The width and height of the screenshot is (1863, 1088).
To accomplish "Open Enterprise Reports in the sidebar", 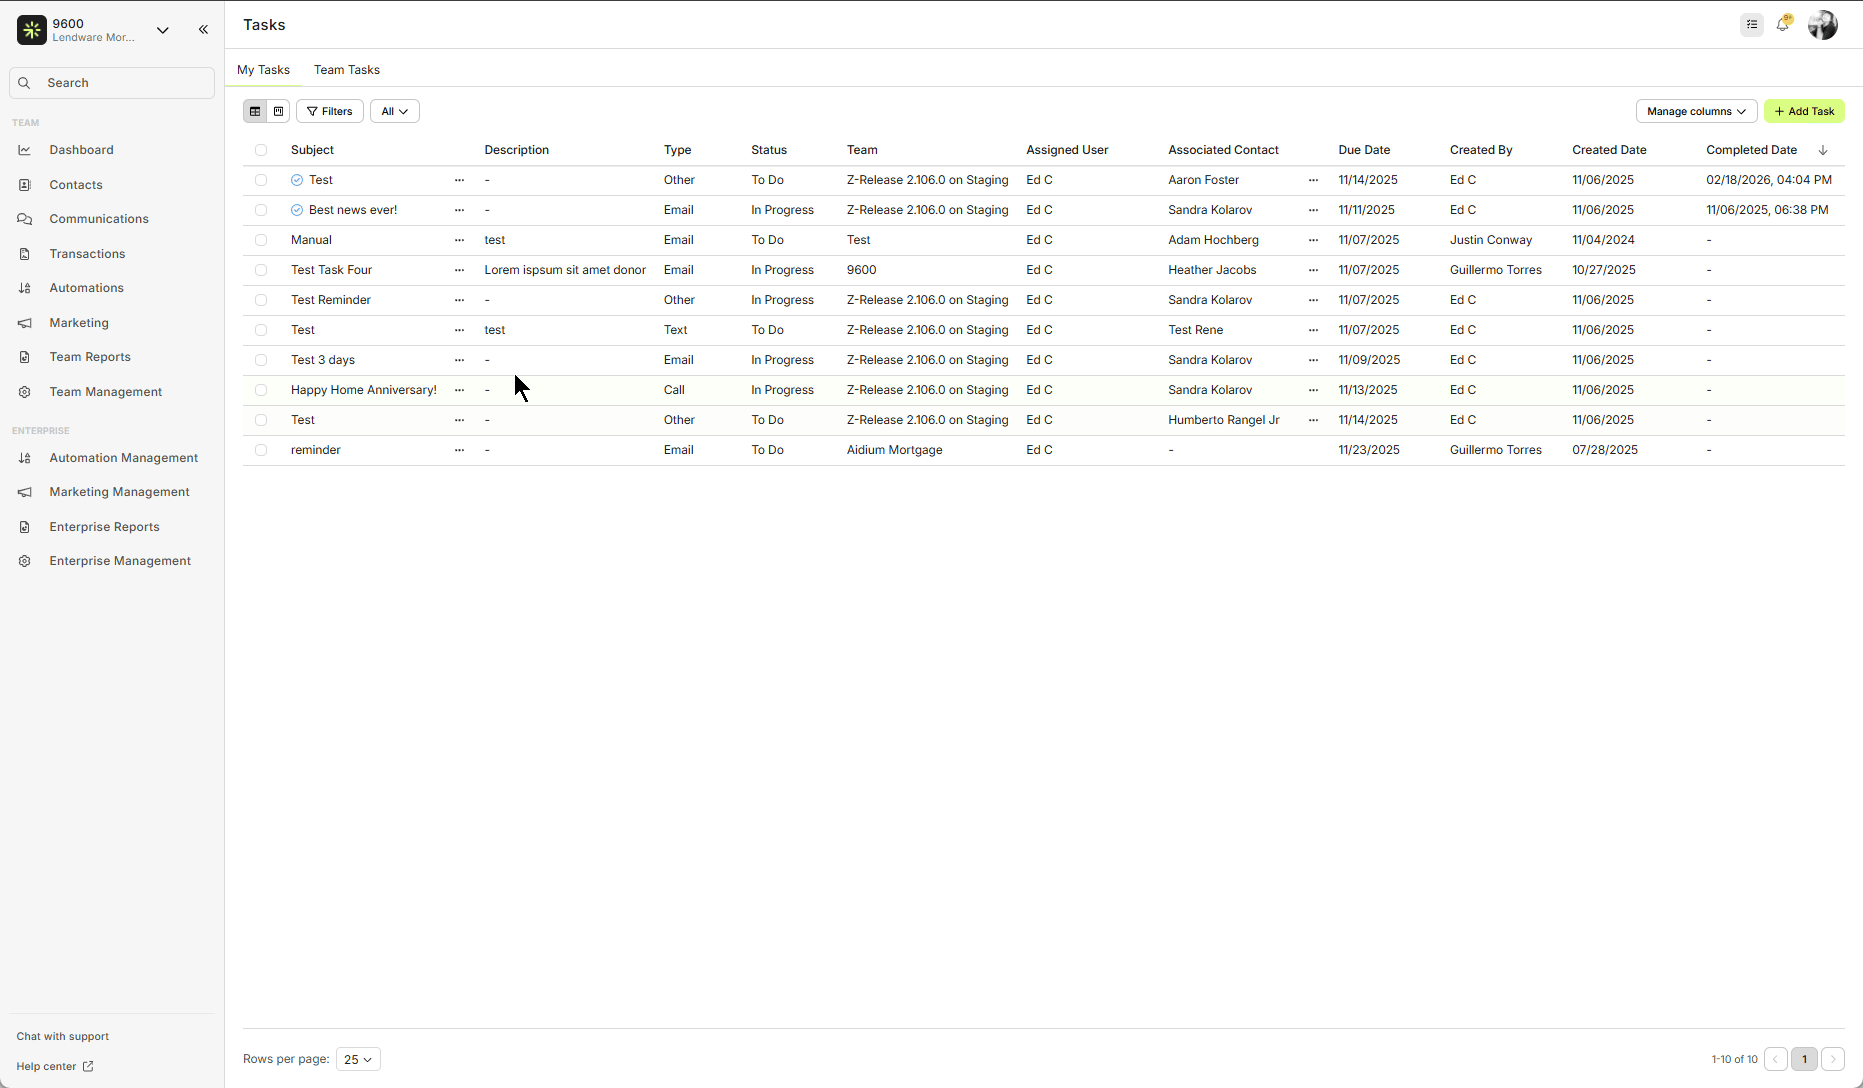I will coord(104,527).
